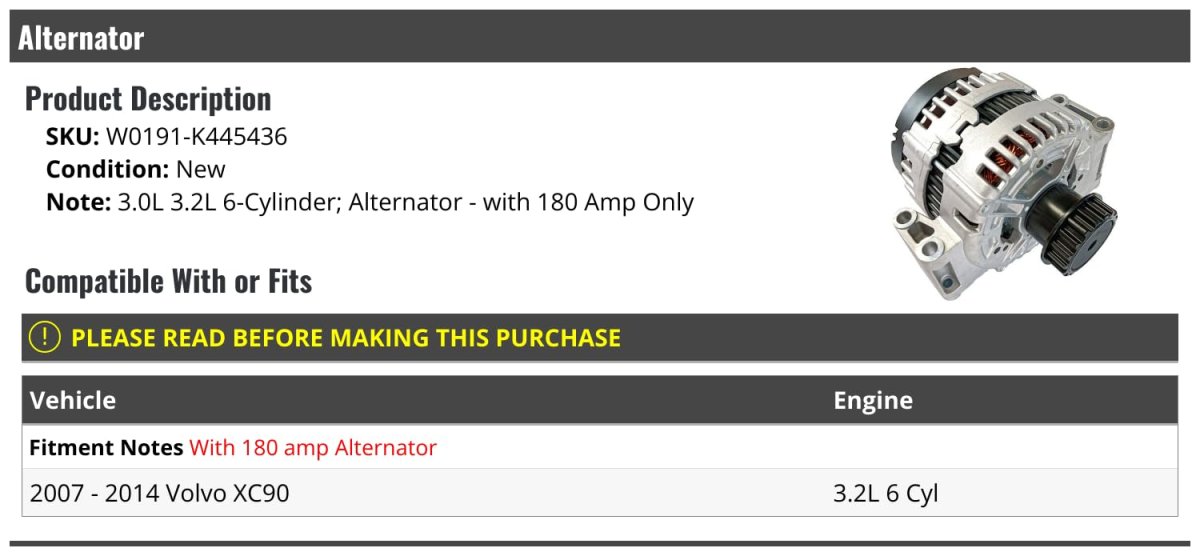1200x556 pixels.
Task: Click the red "With 180 amp Alternator" text
Action: coord(313,448)
